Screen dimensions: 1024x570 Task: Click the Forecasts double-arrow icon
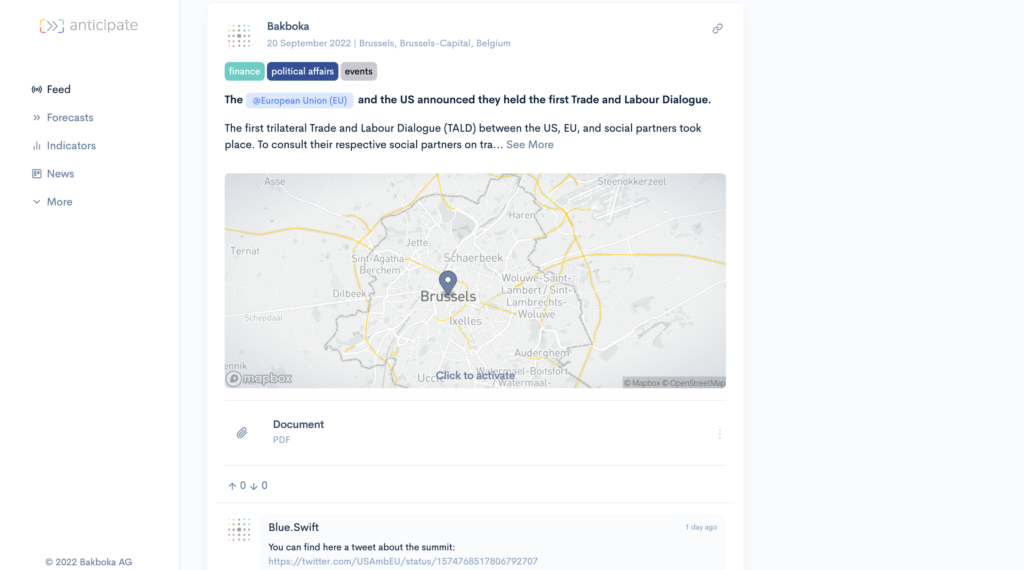click(37, 118)
